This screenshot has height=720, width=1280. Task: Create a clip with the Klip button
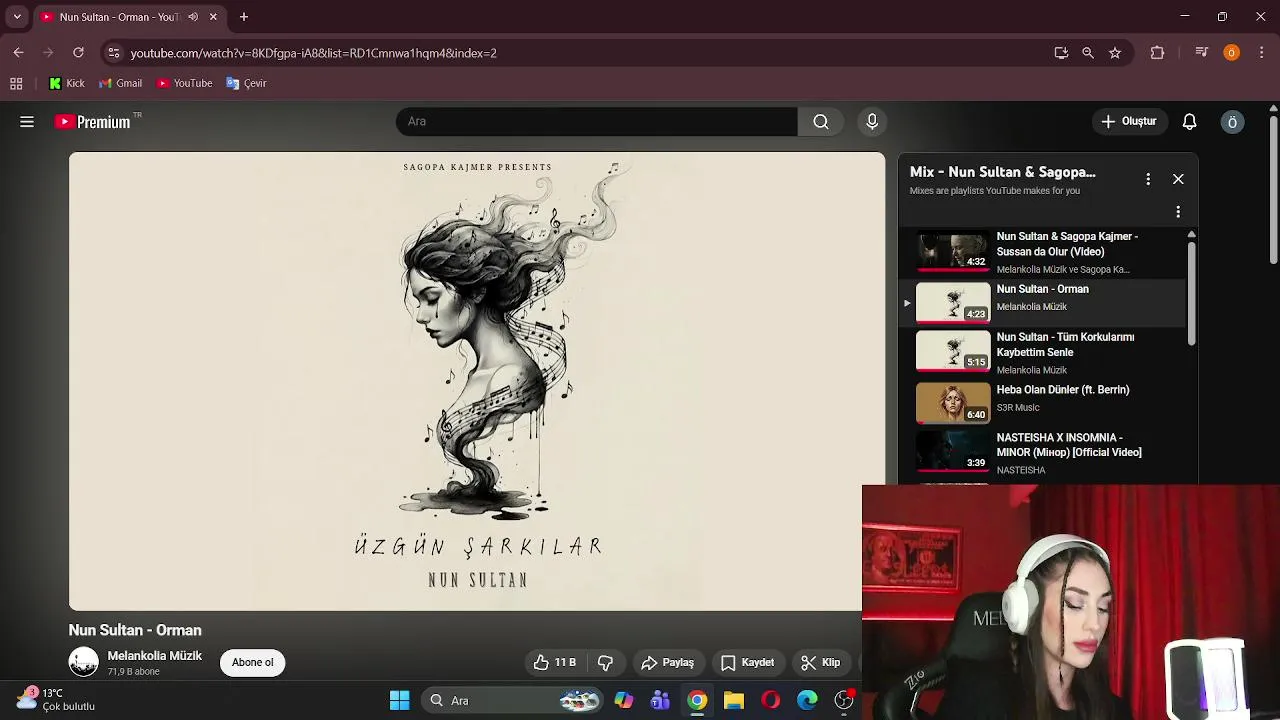821,662
